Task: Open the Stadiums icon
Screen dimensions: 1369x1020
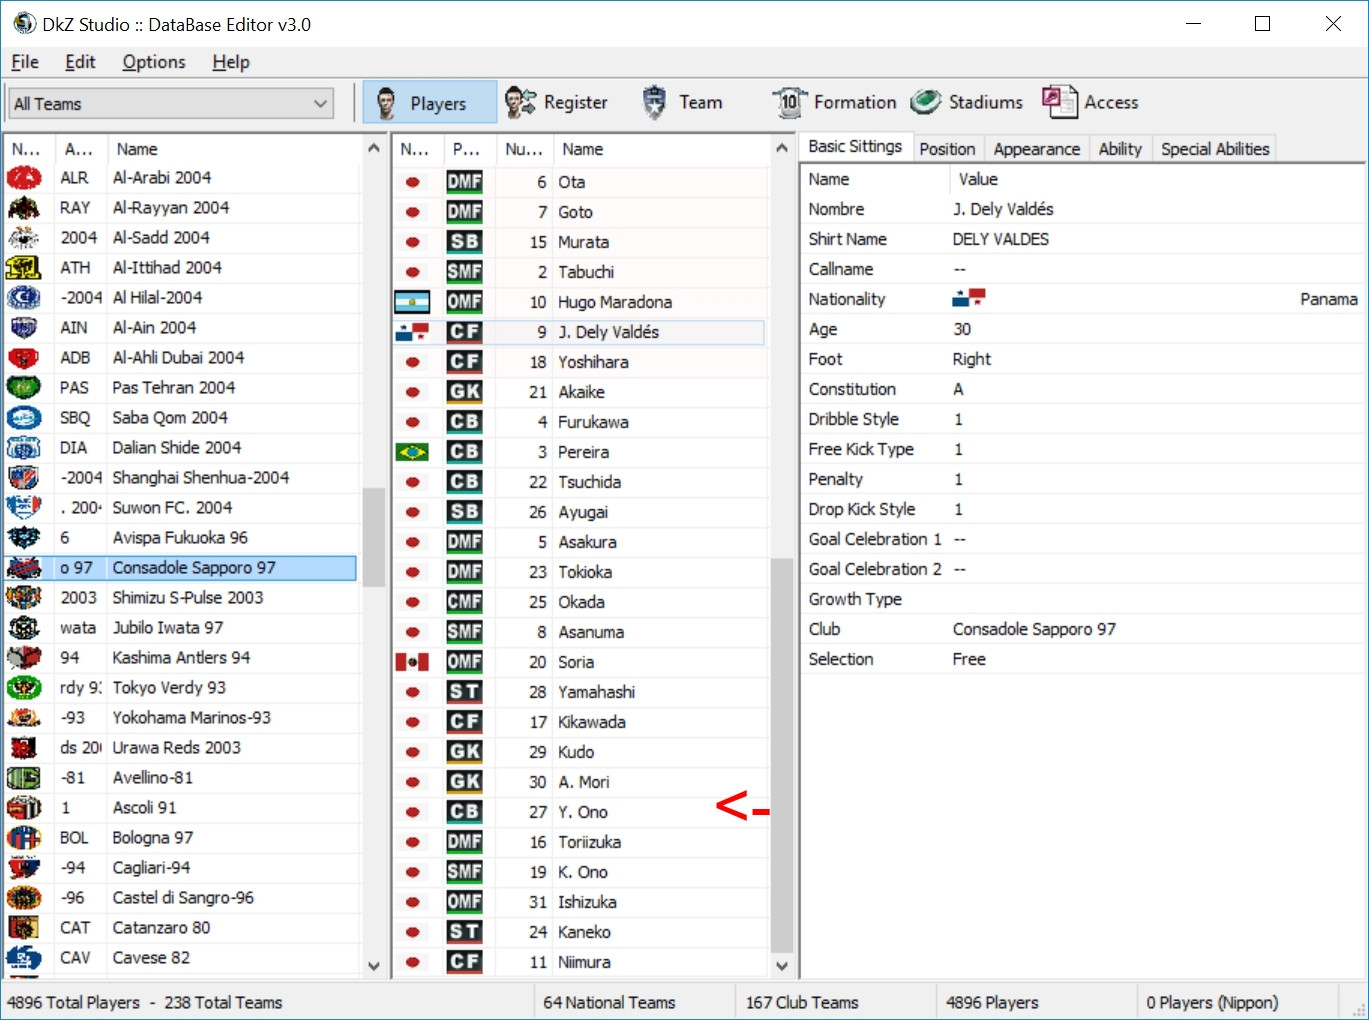Action: [926, 102]
